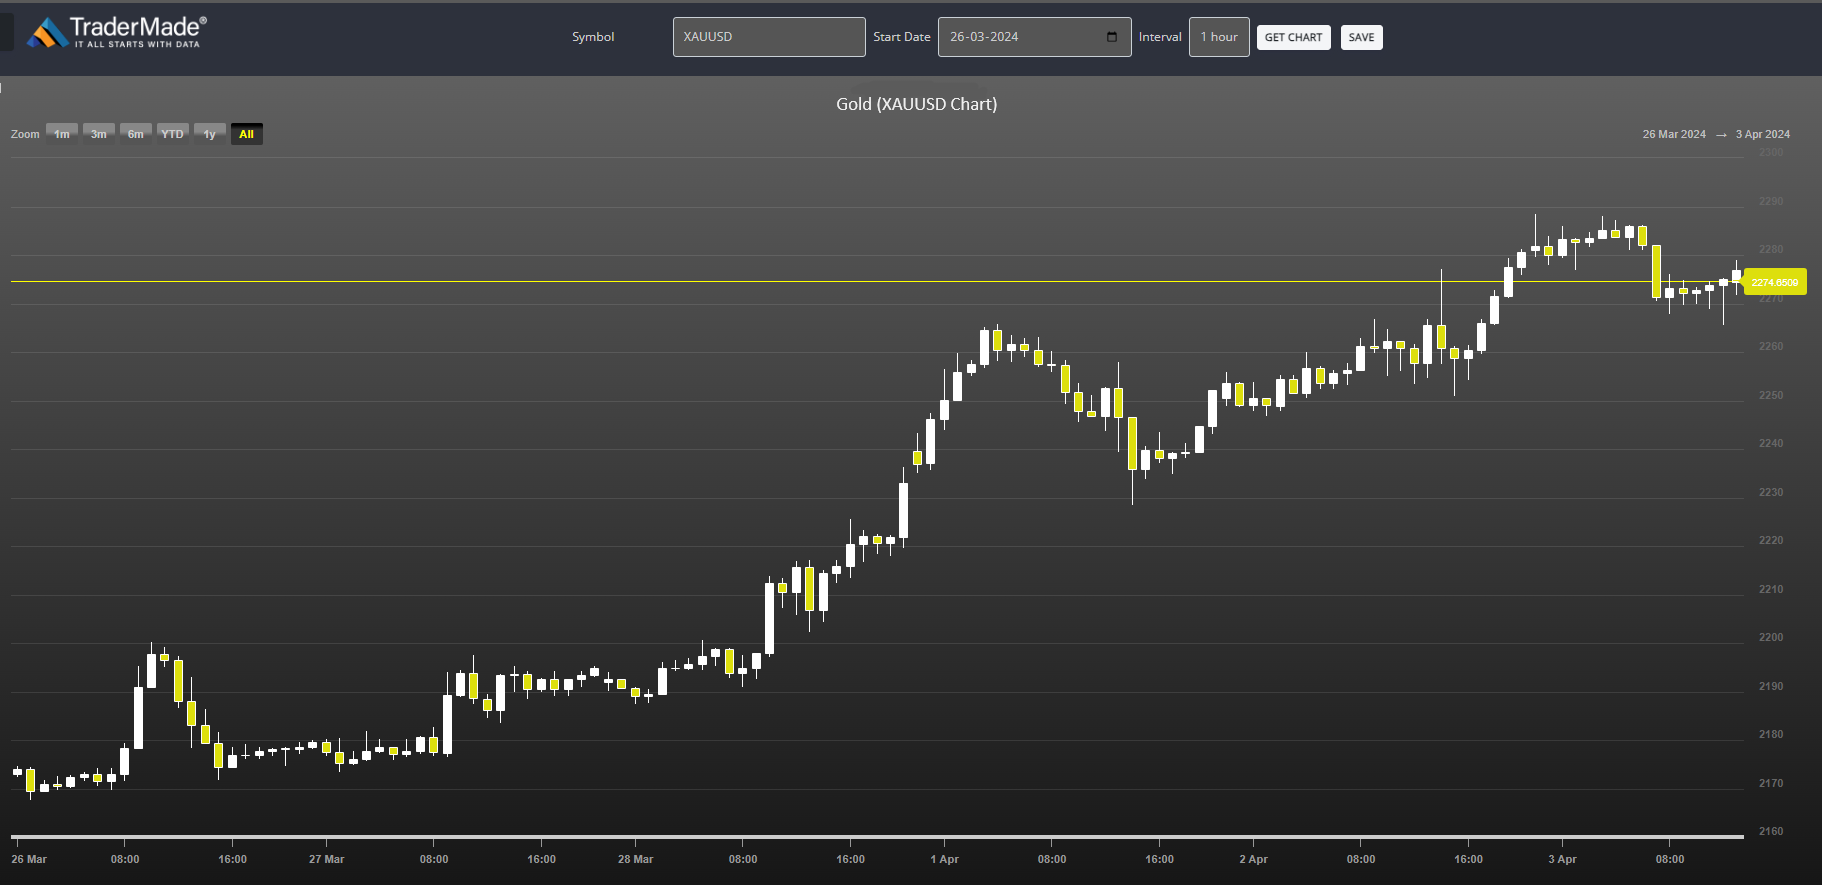Click the Gold (XAUUSD Chart) title
This screenshot has width=1822, height=885.
917,104
